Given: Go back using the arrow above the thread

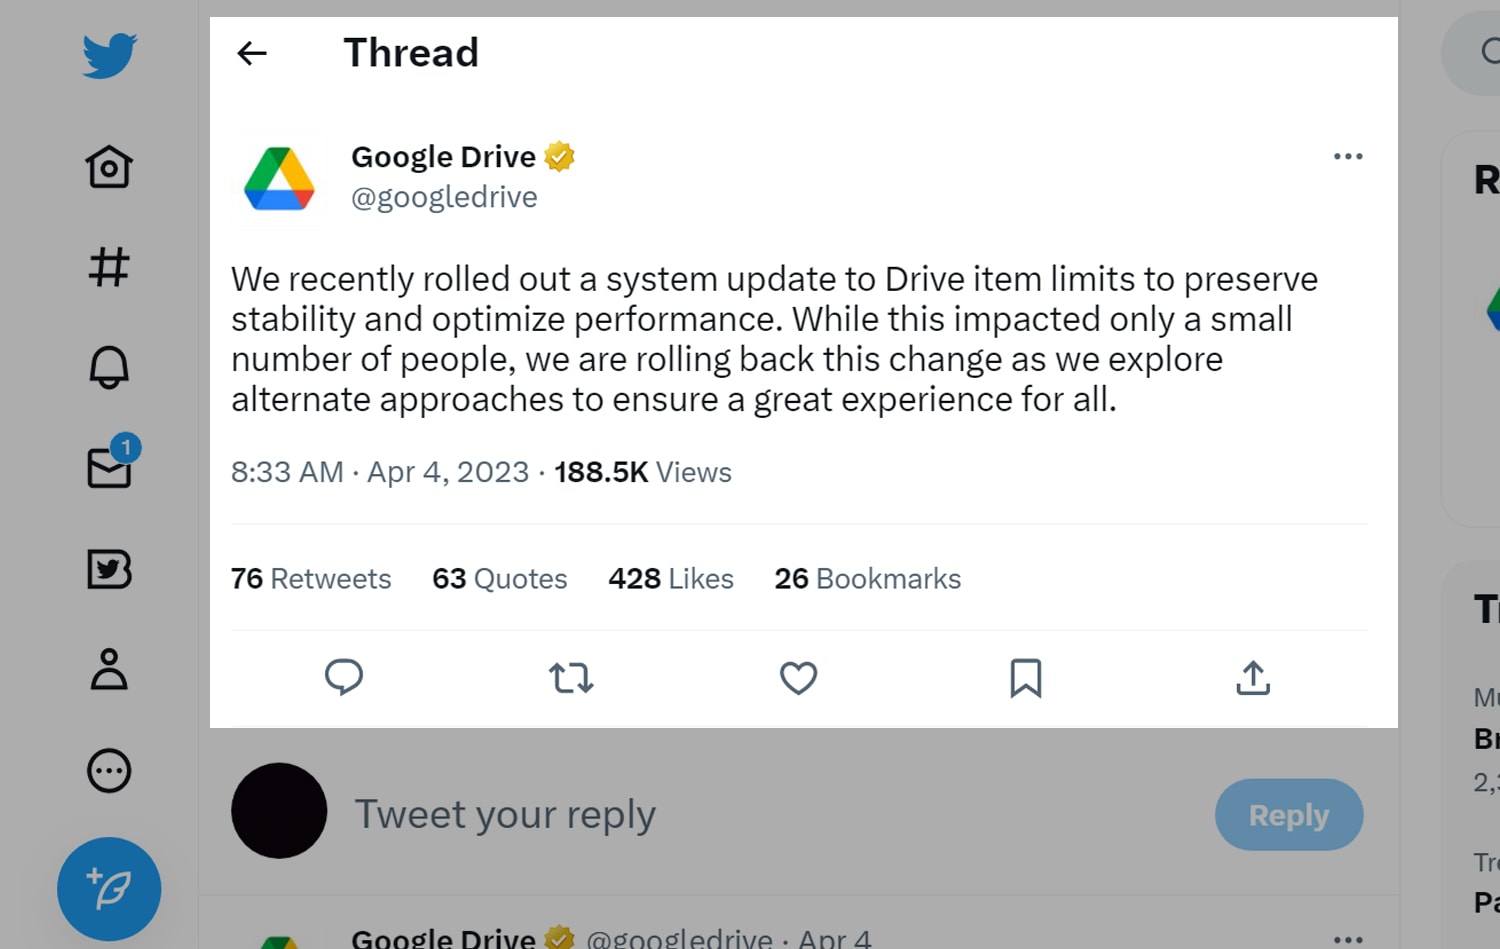Looking at the screenshot, I should tap(251, 53).
